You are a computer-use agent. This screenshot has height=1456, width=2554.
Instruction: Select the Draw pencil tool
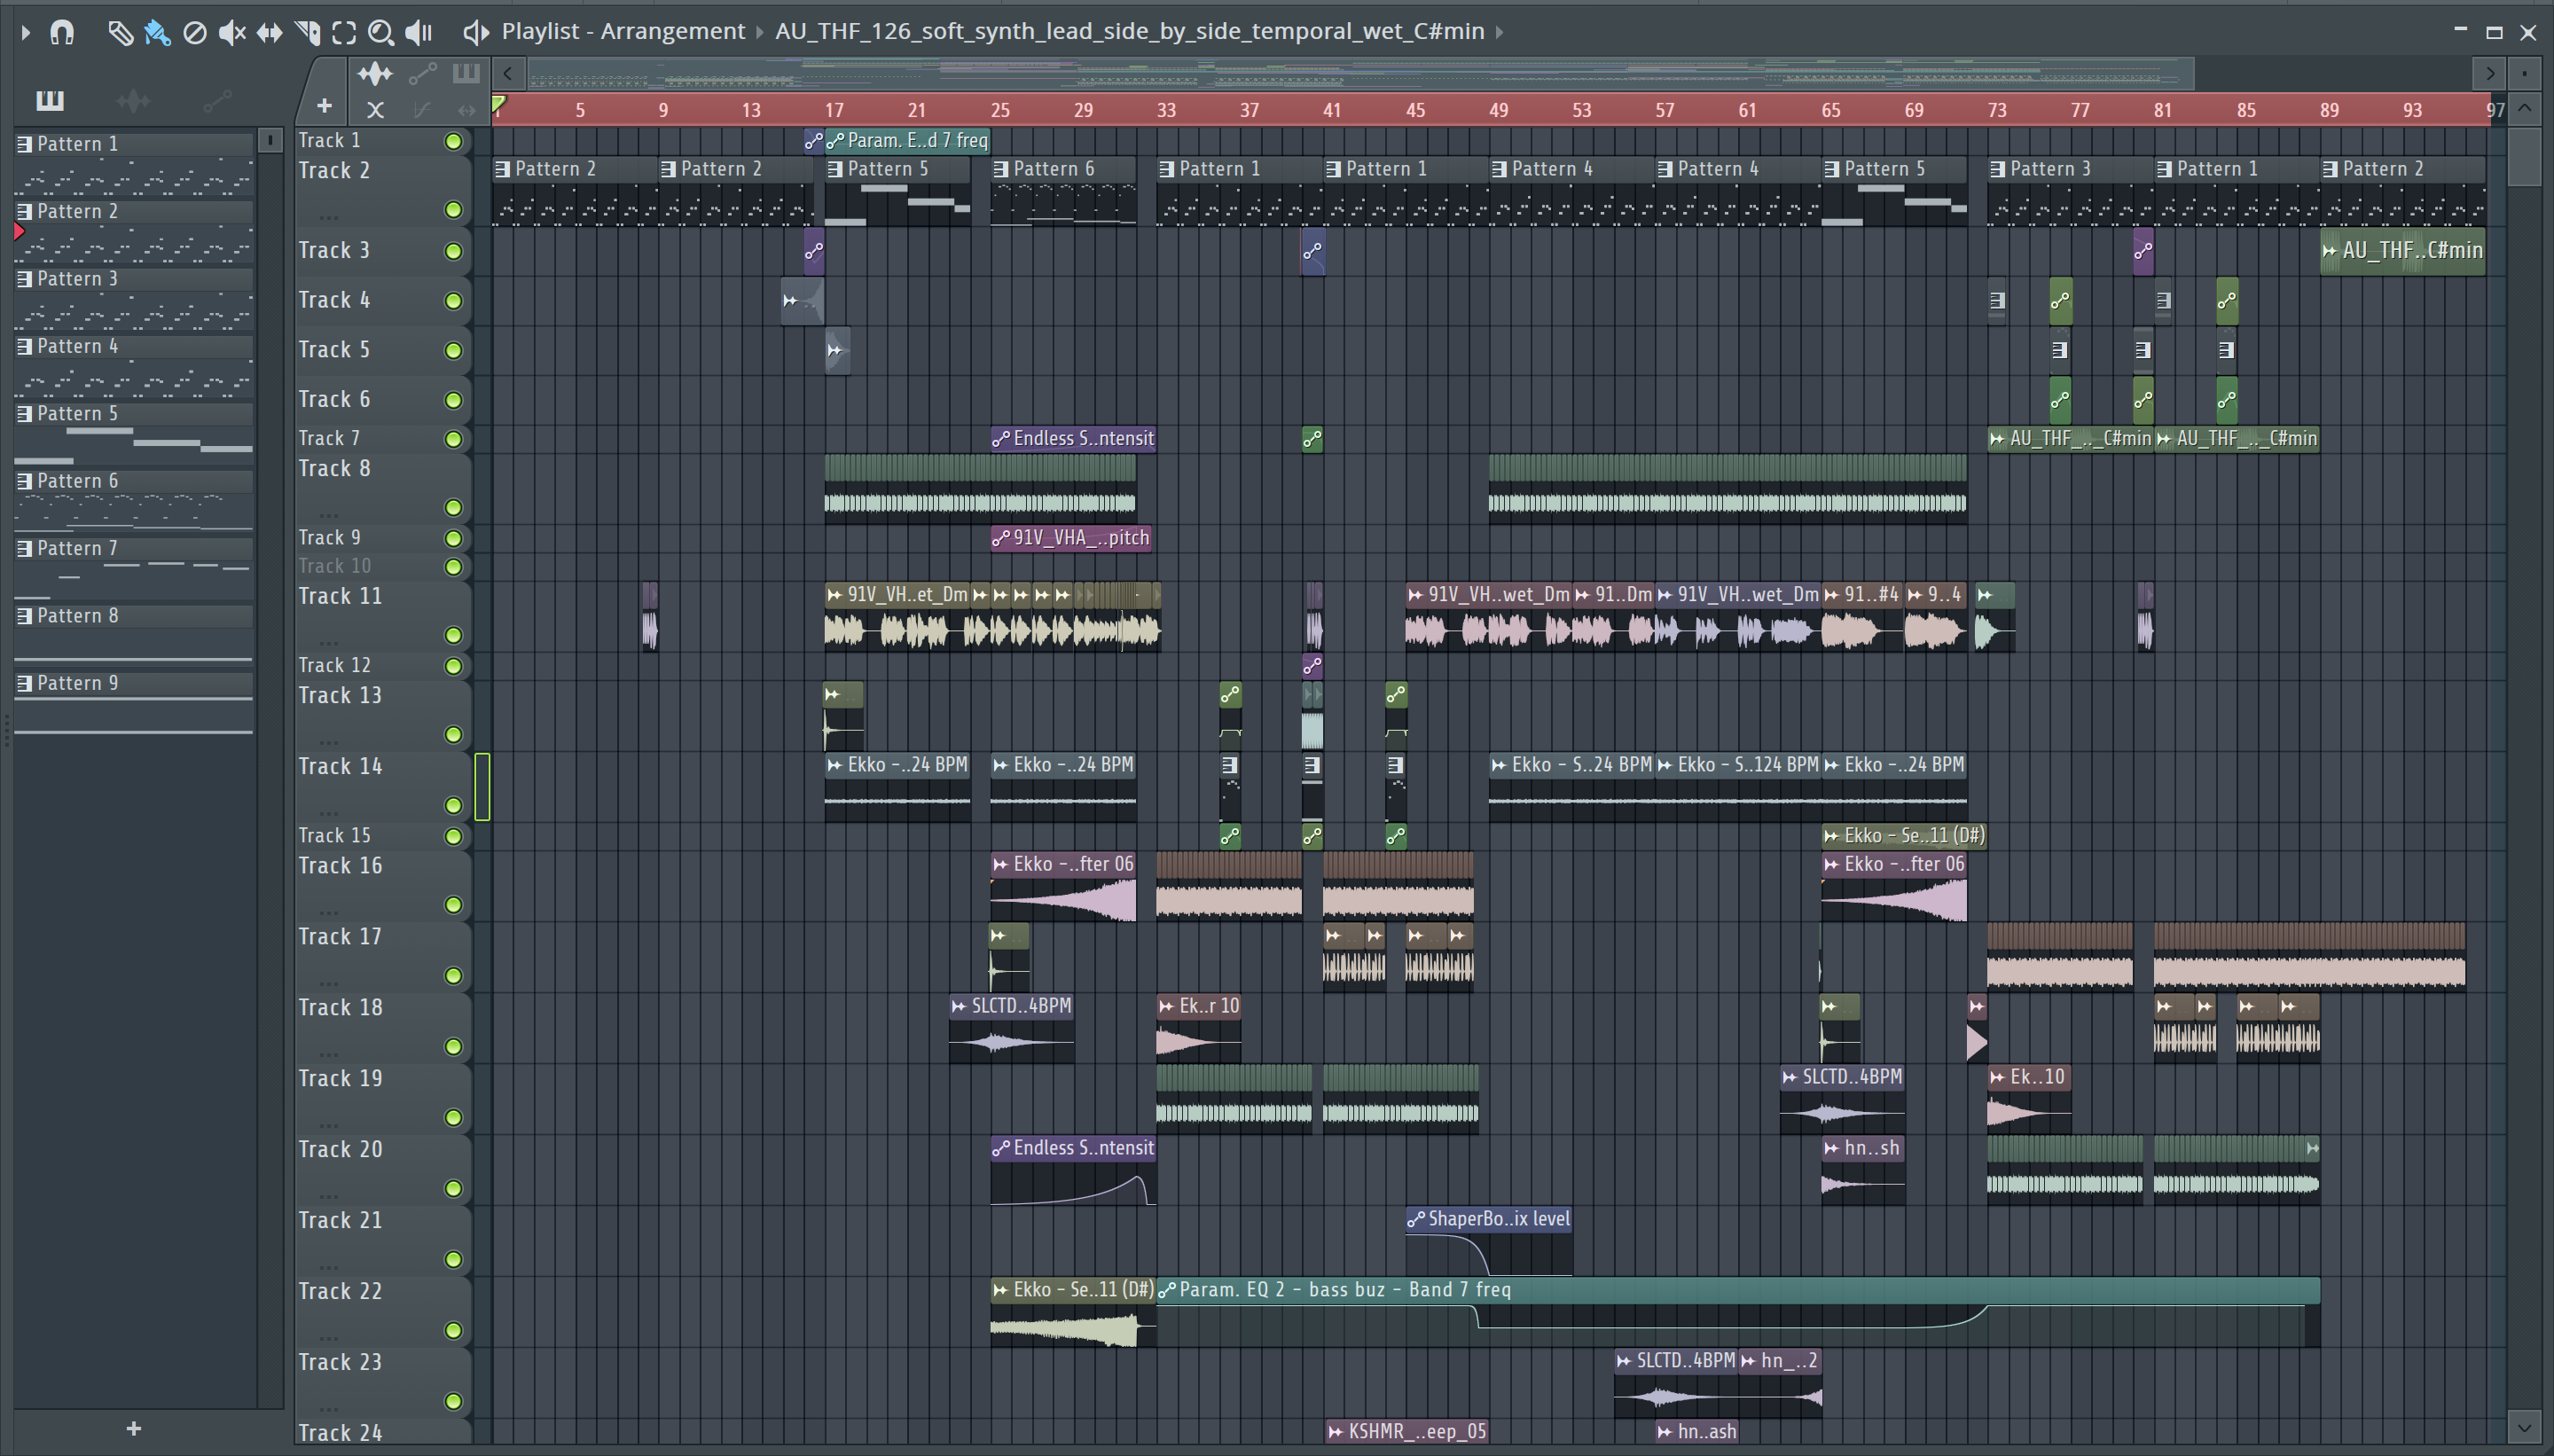119,33
